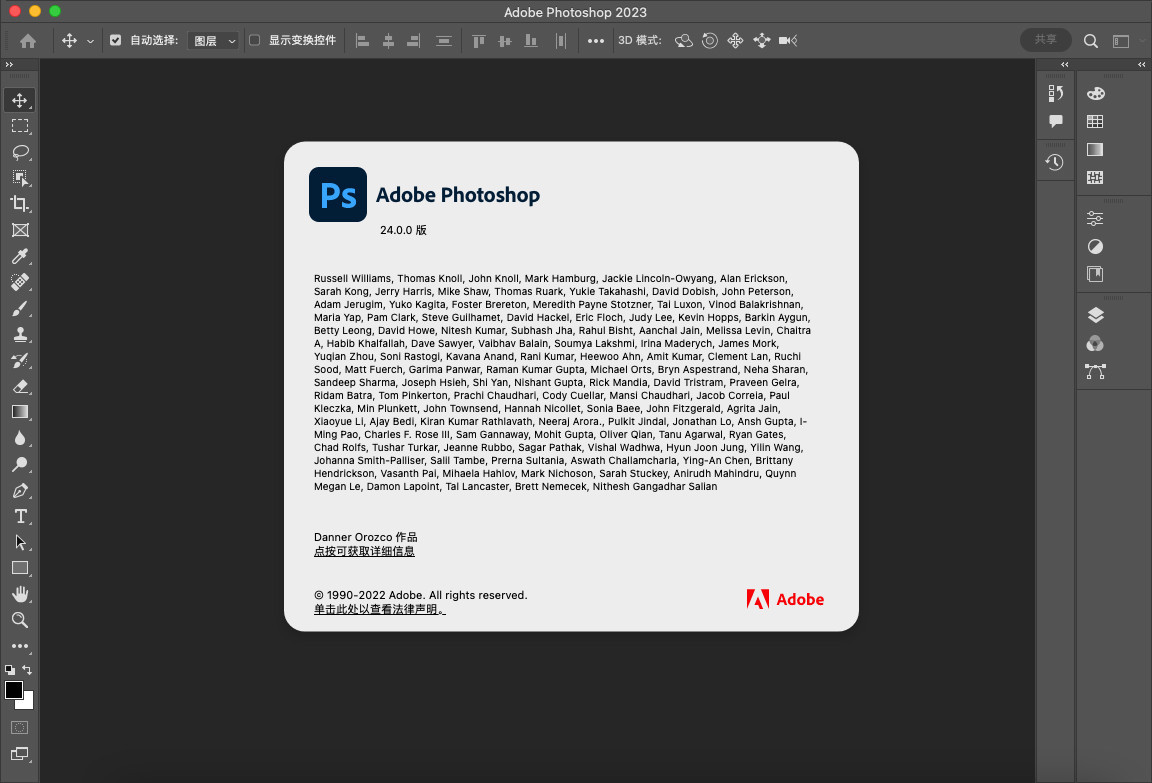Collapse the right panel dock arrows
Viewport: 1152px width, 783px height.
1142,65
